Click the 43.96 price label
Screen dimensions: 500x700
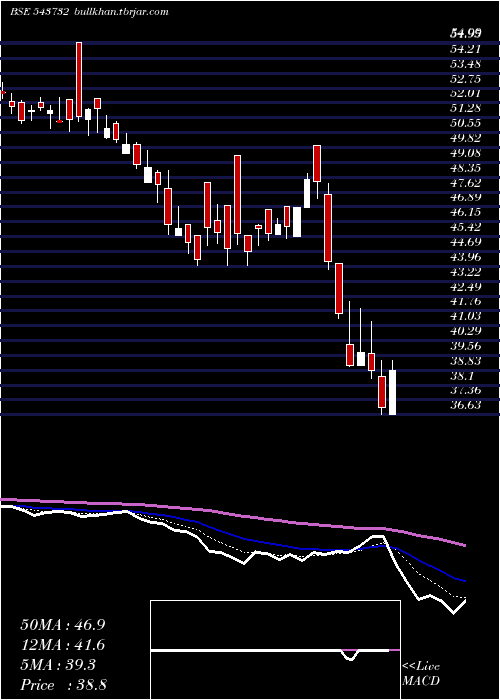tap(466, 257)
